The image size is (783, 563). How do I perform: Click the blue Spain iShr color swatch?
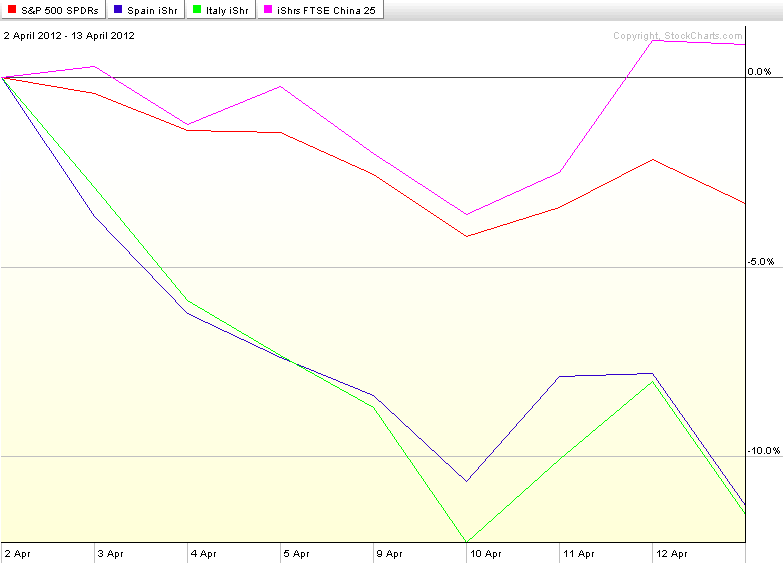(118, 9)
